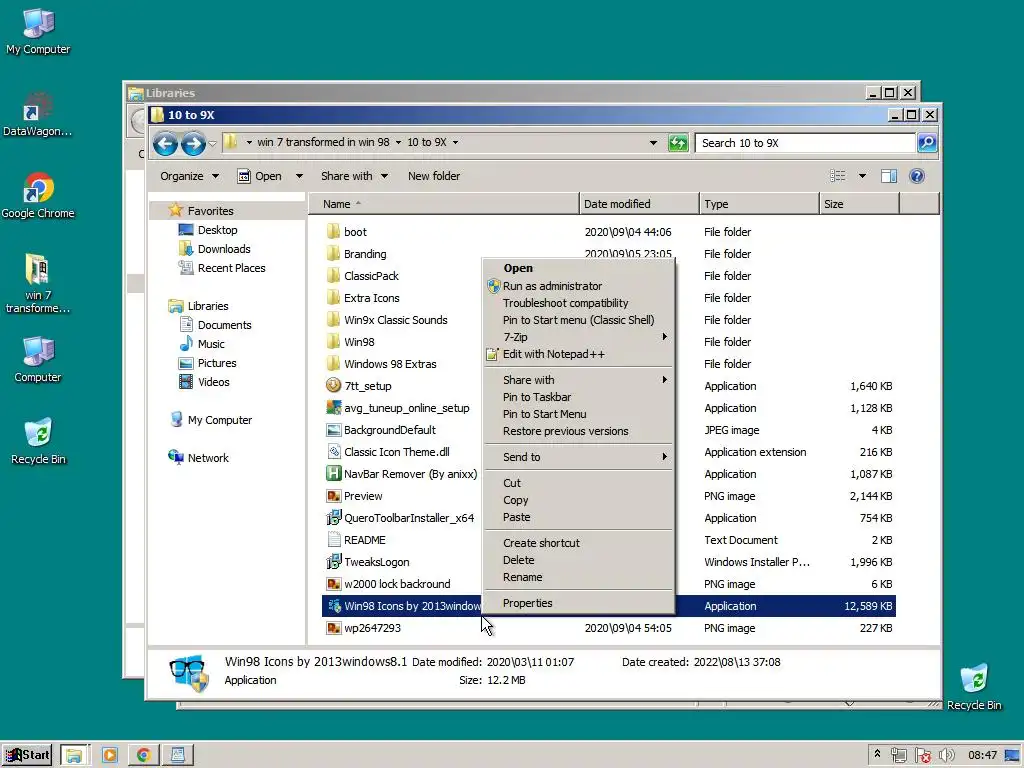Click the Chrome taskbar icon
This screenshot has height=768, width=1024.
click(x=143, y=755)
